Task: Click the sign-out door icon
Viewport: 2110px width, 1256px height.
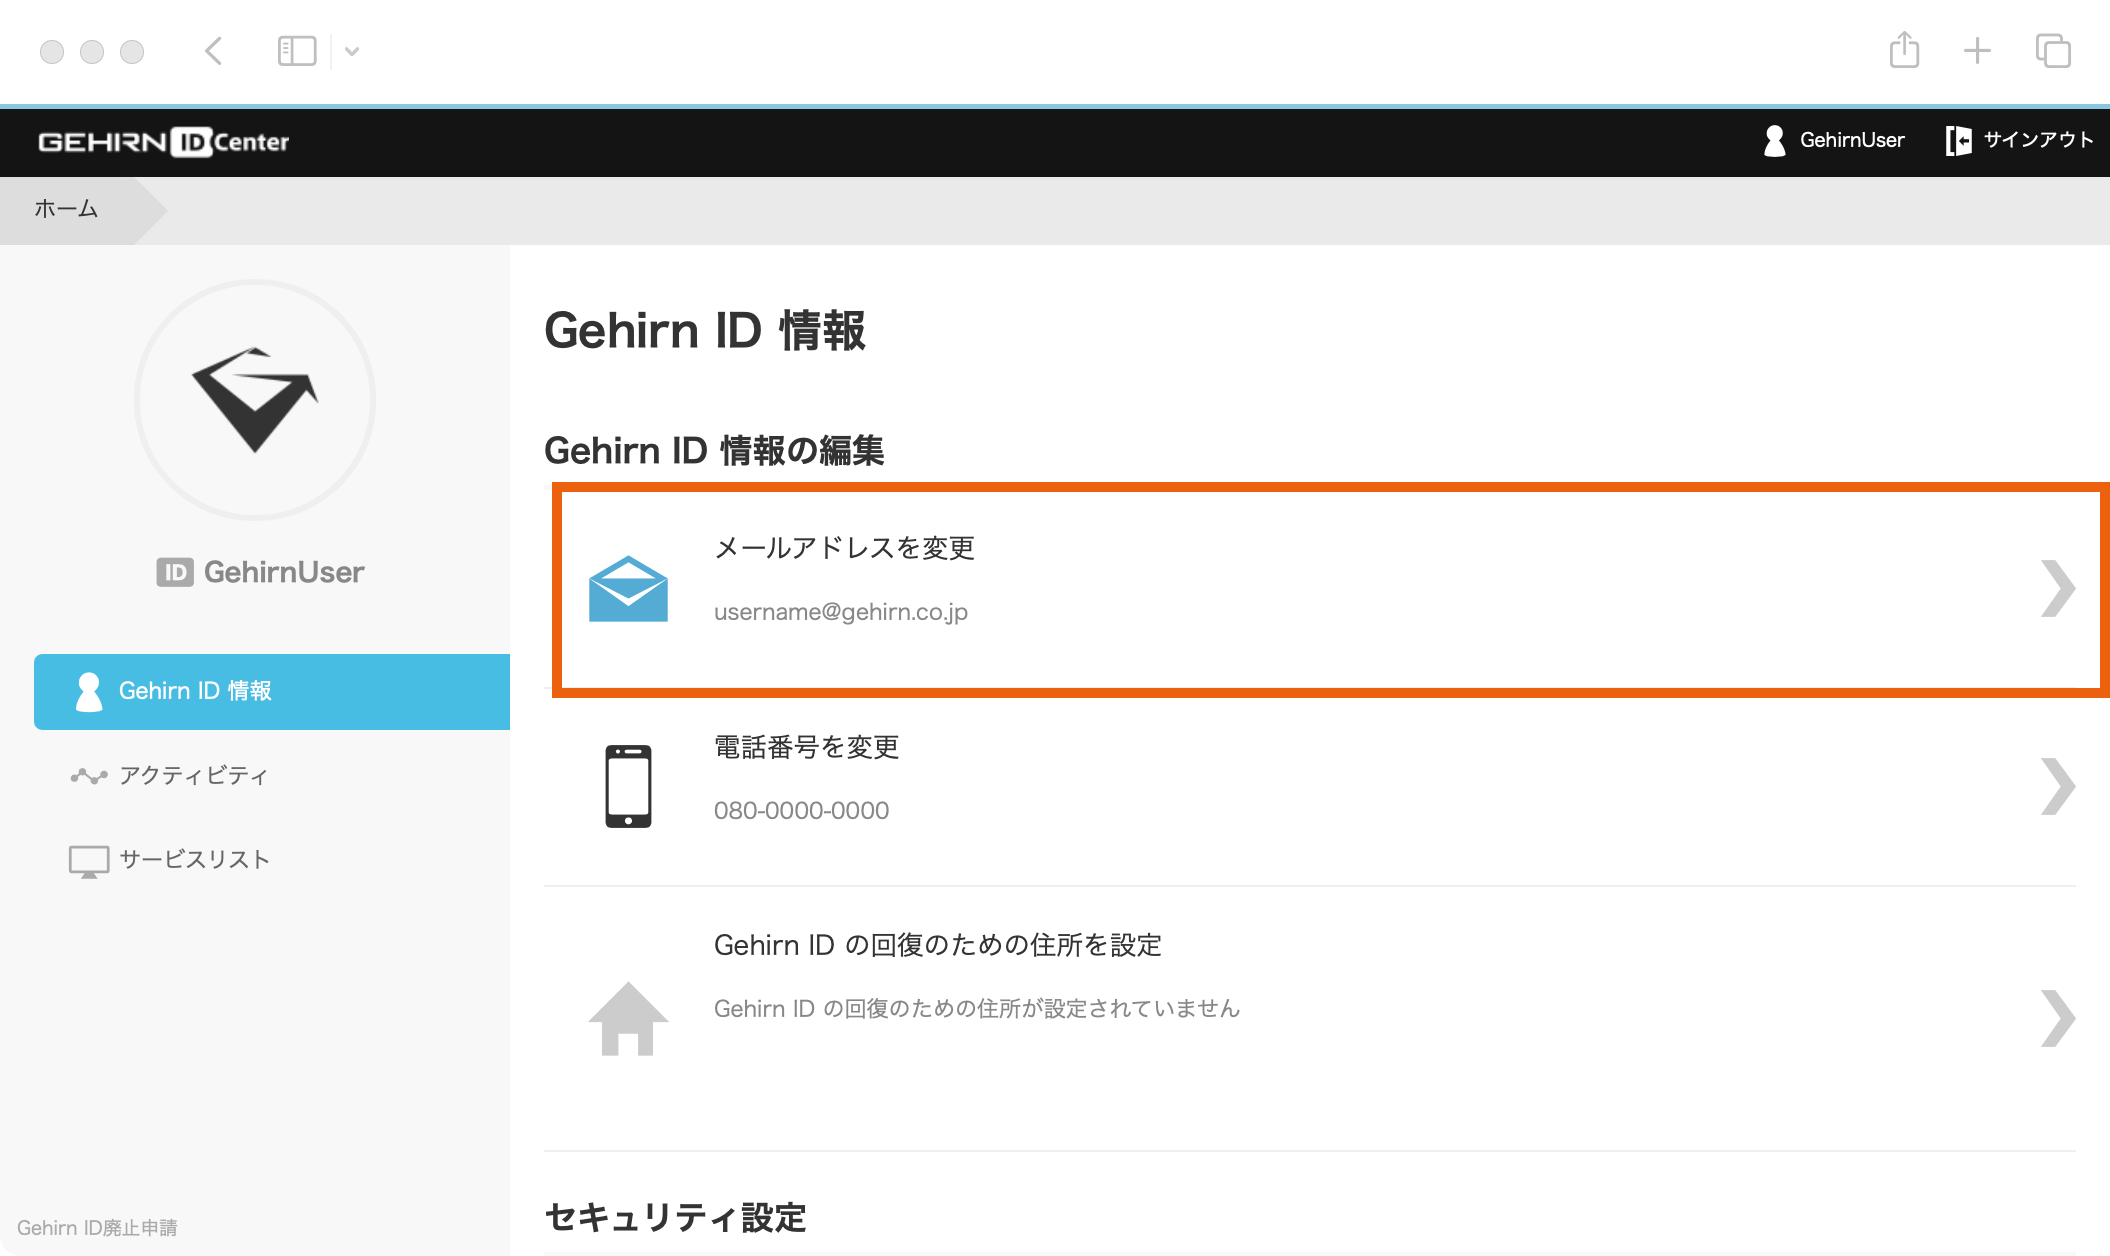Action: point(1958,141)
